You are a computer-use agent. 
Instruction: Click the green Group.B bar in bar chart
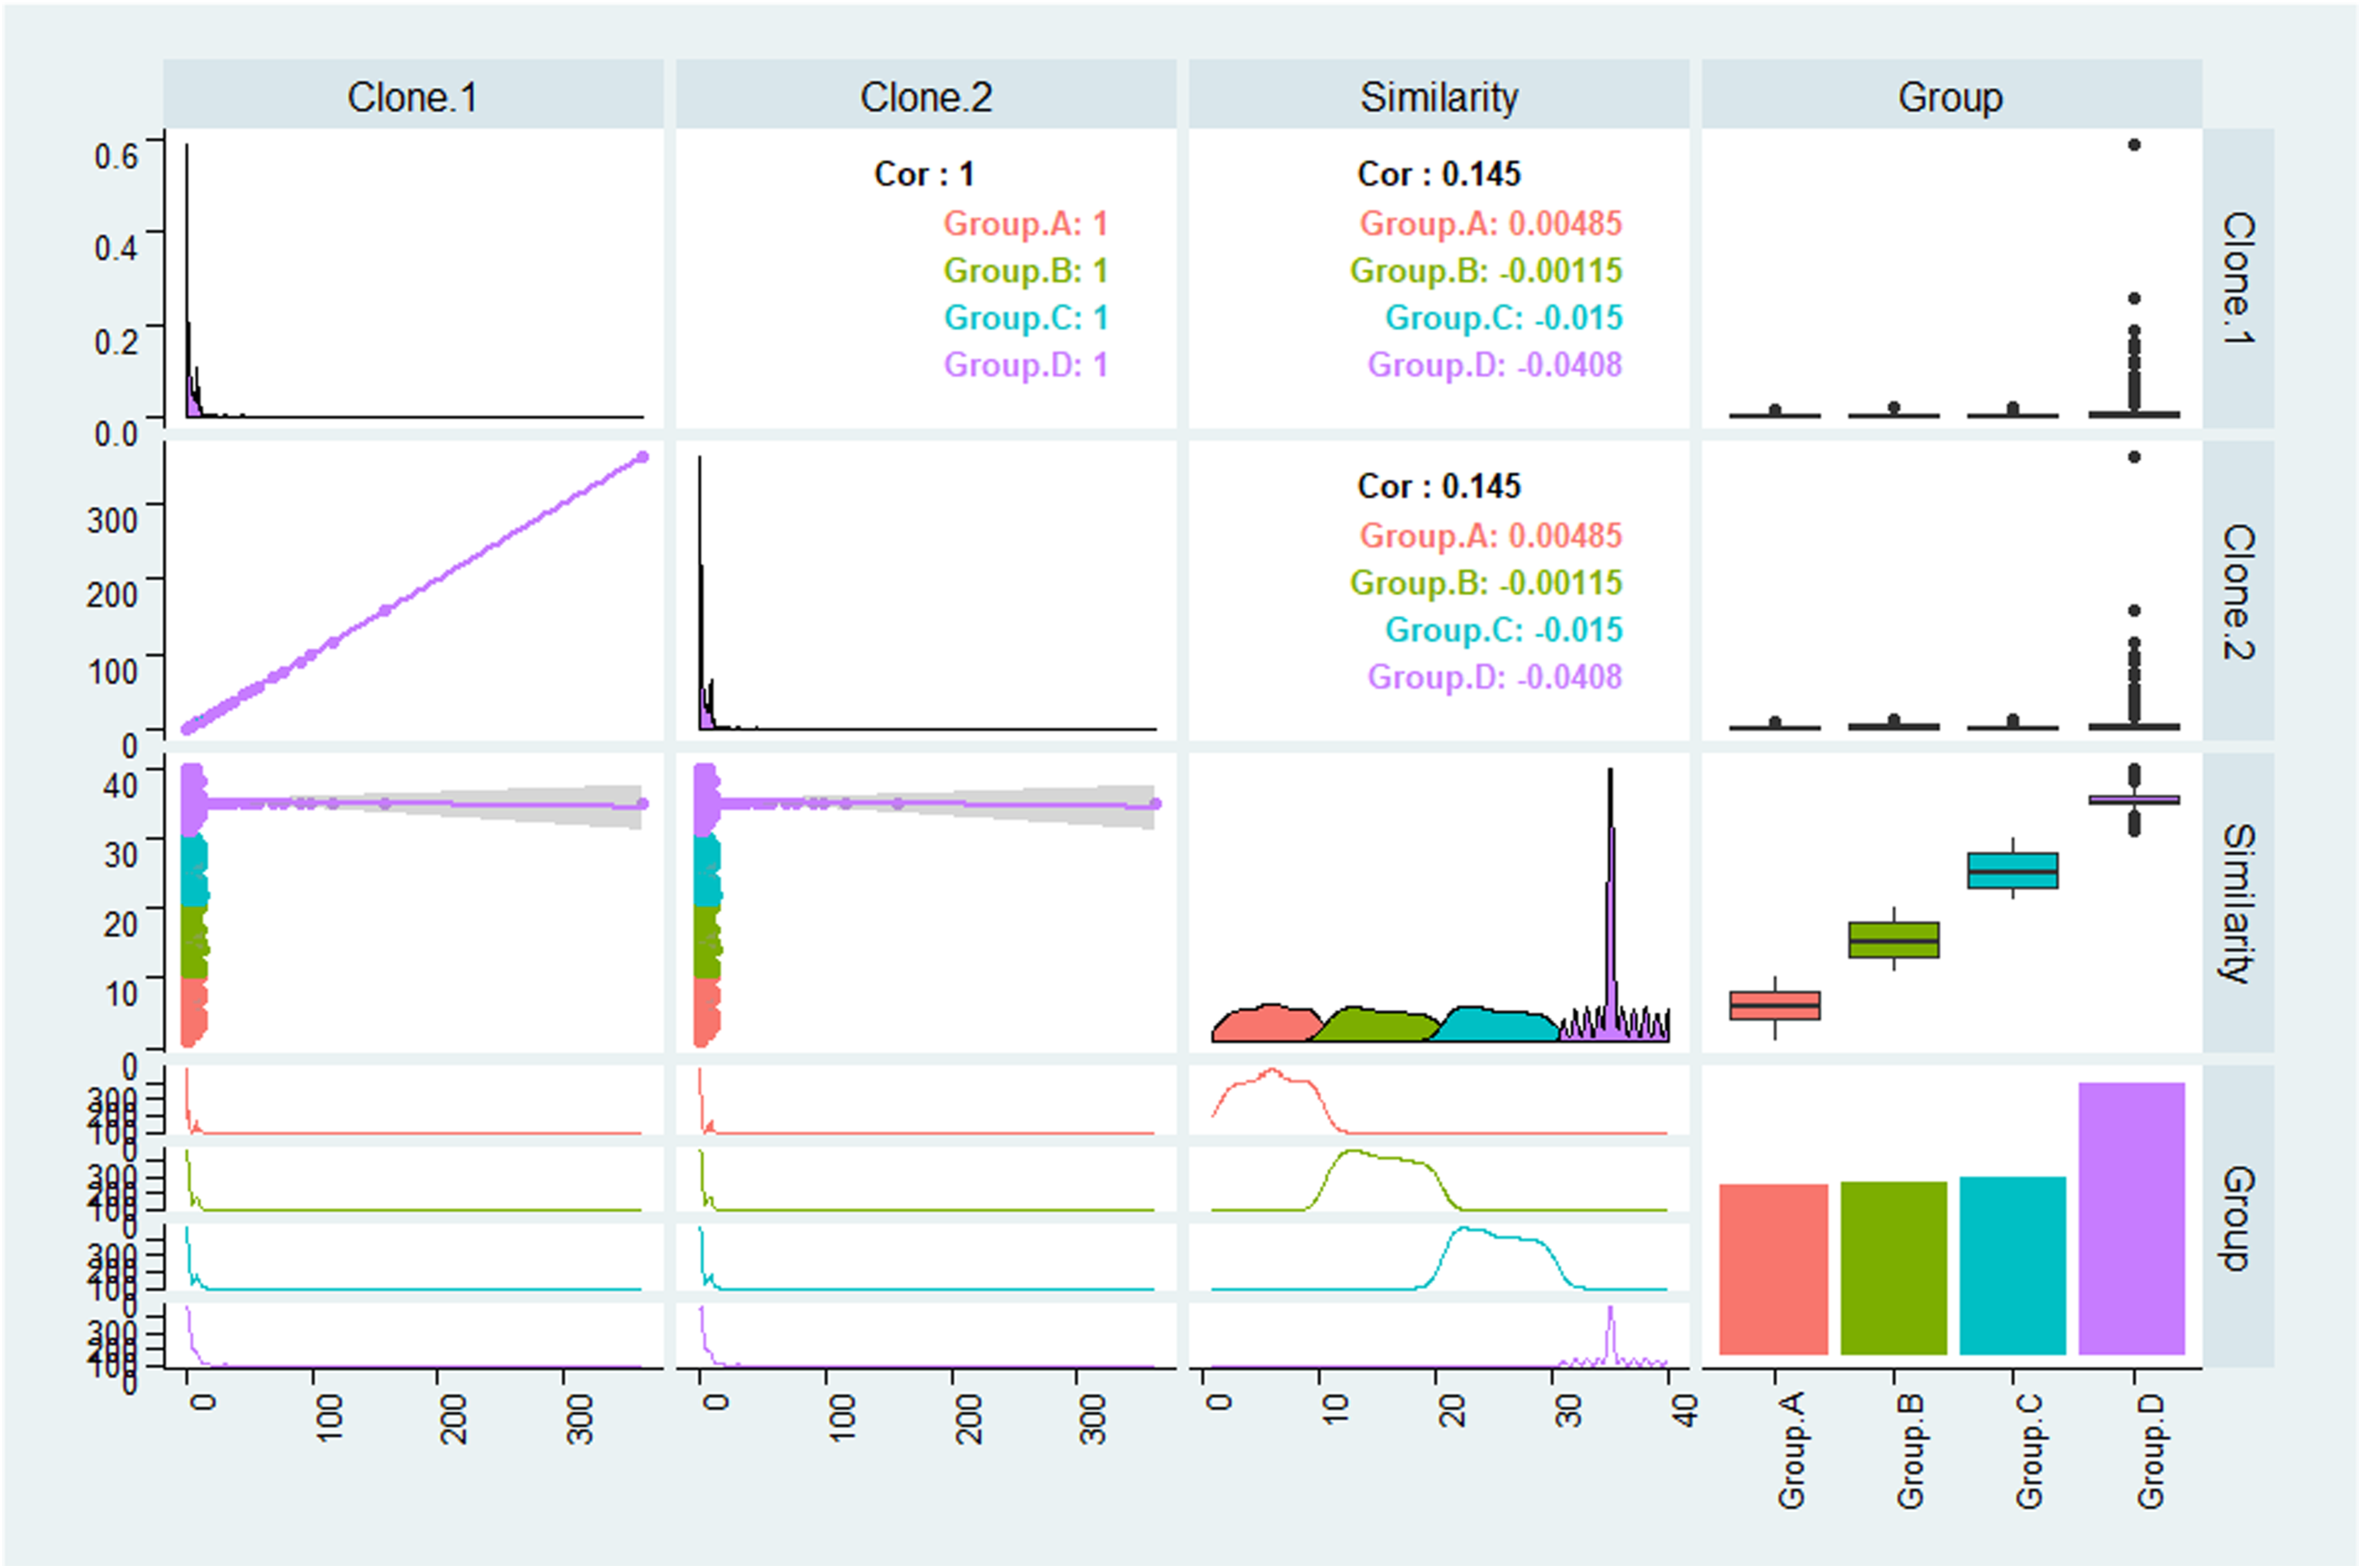tap(1894, 1268)
